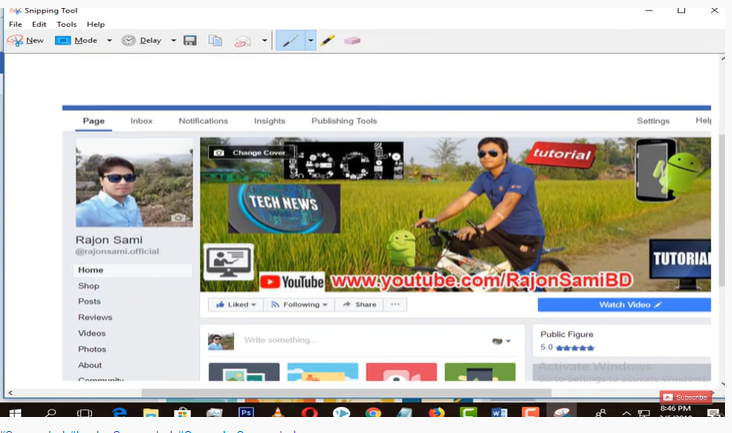Screen dimensions: 732x433
Task: Open Shop in the page sidebar
Action: [x=89, y=286]
